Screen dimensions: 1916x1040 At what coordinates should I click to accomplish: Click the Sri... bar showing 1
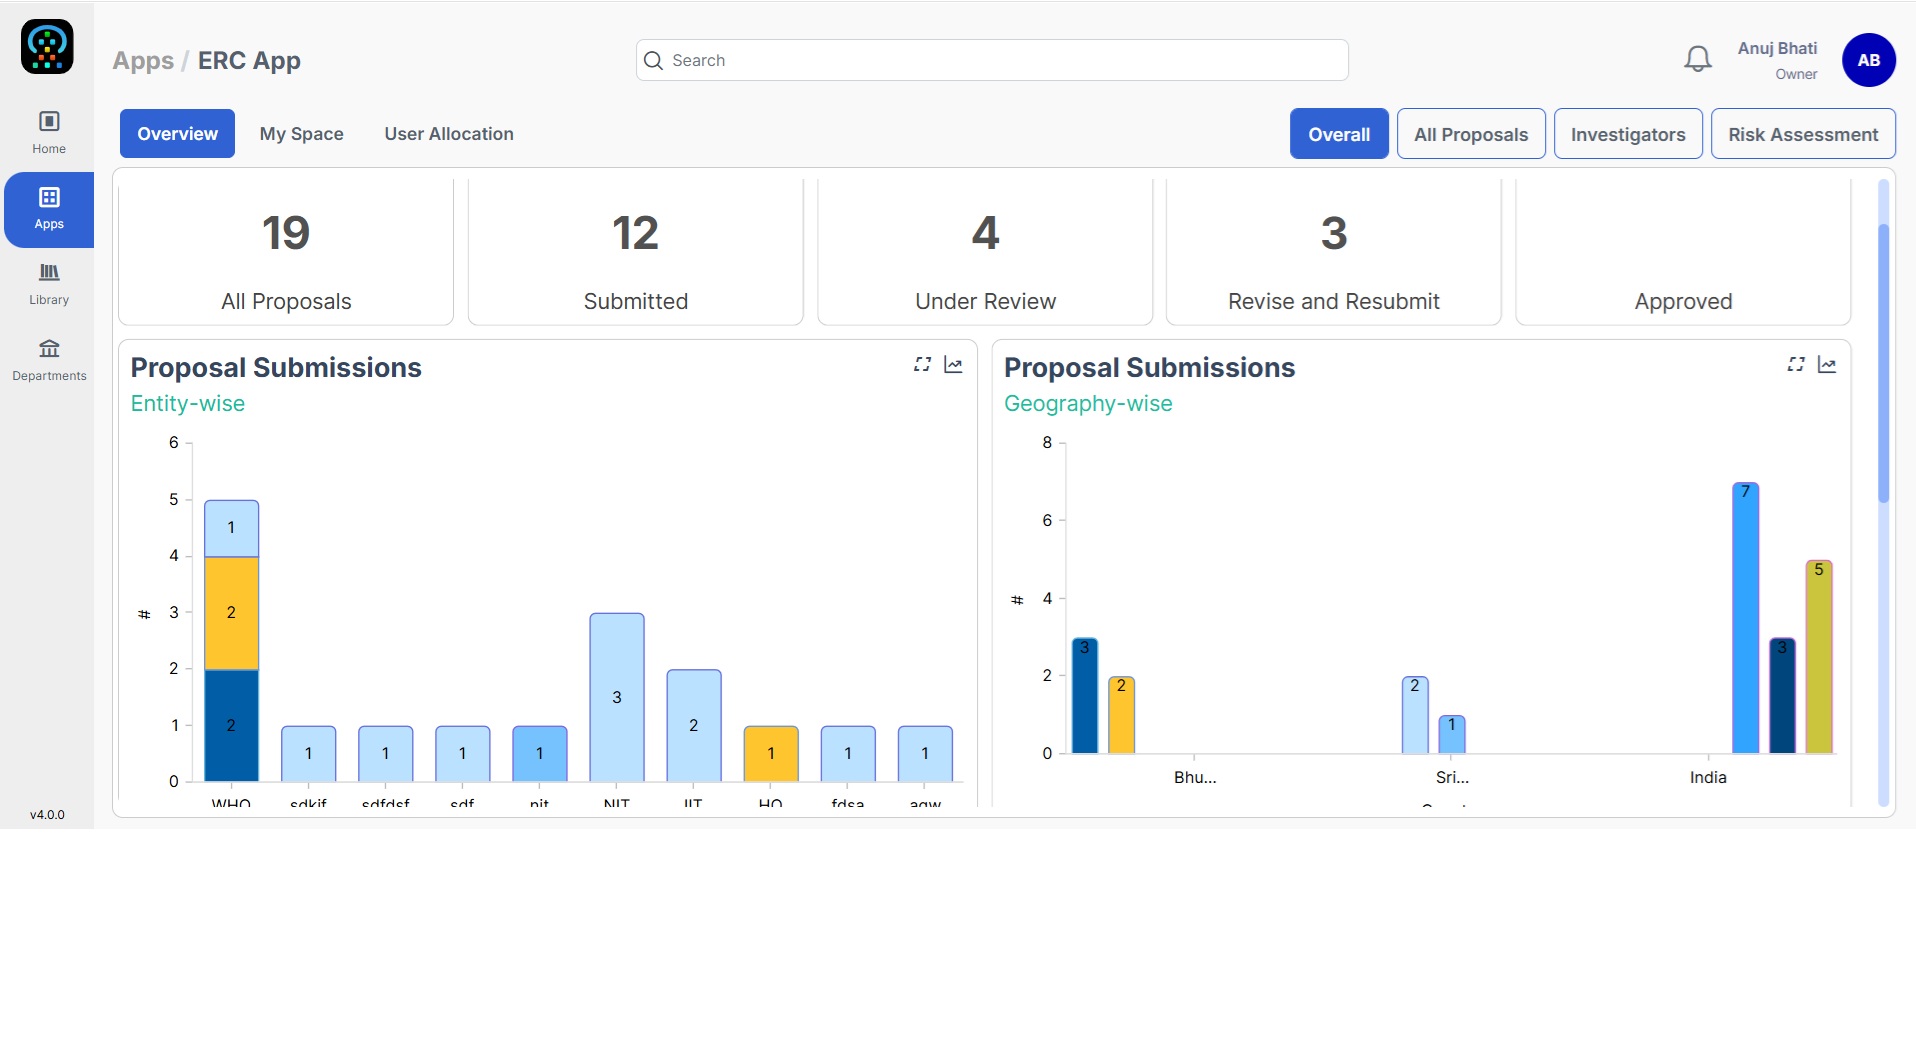point(1452,734)
